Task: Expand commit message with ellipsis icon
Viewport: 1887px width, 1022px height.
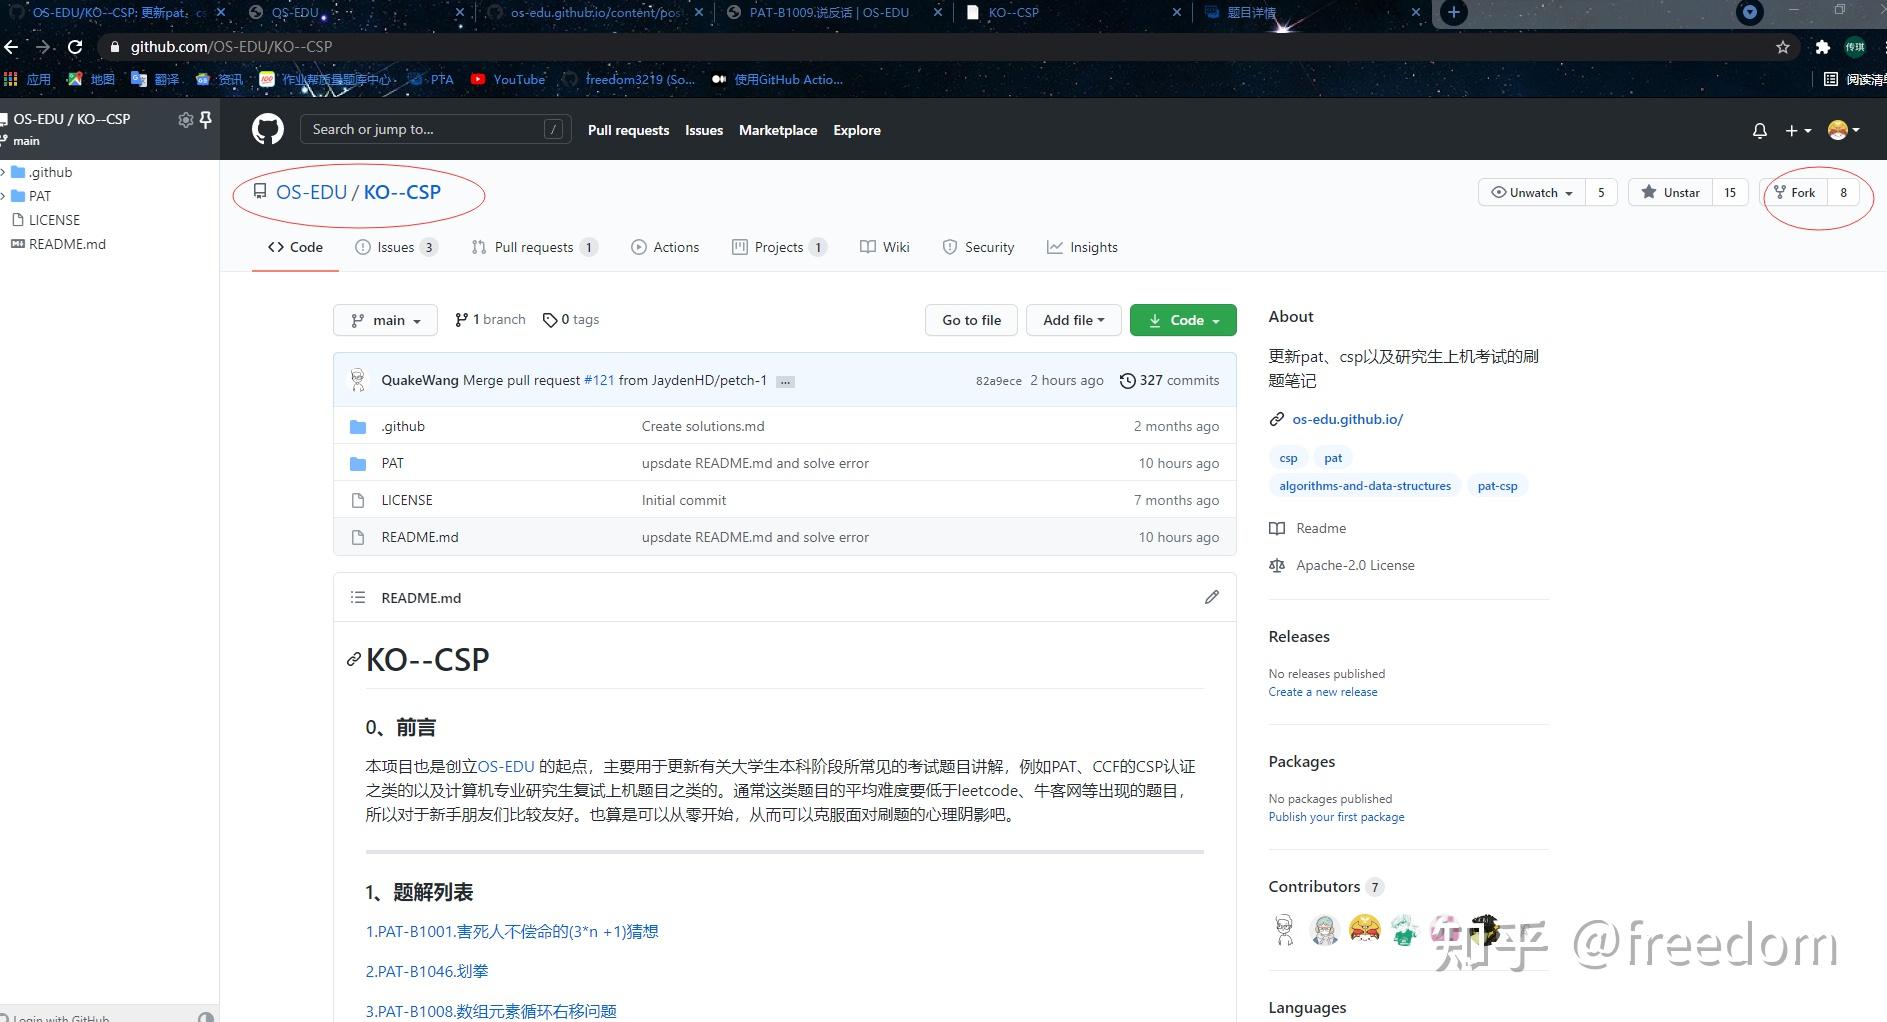Action: click(x=786, y=381)
